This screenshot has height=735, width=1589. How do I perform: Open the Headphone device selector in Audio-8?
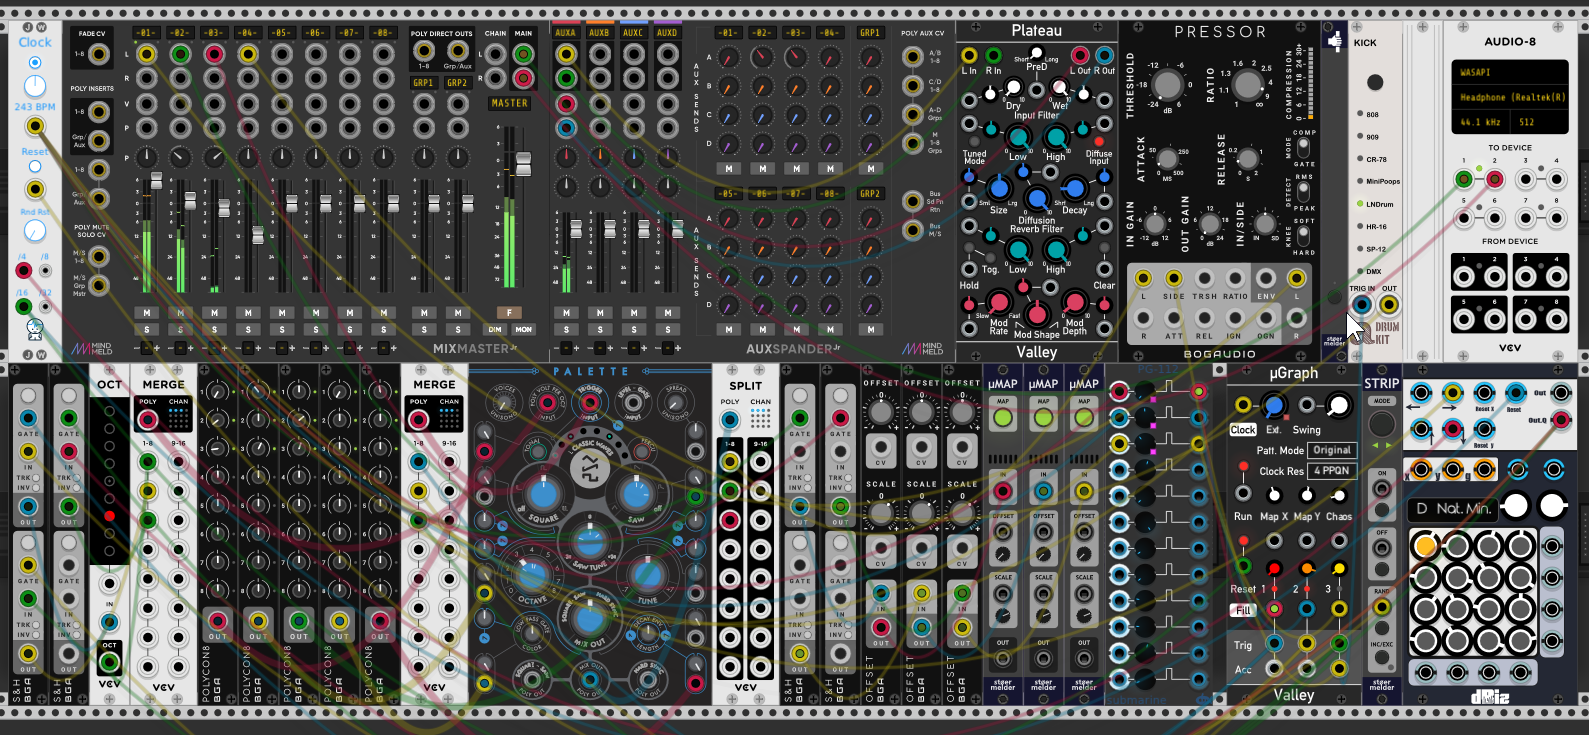tap(1510, 97)
